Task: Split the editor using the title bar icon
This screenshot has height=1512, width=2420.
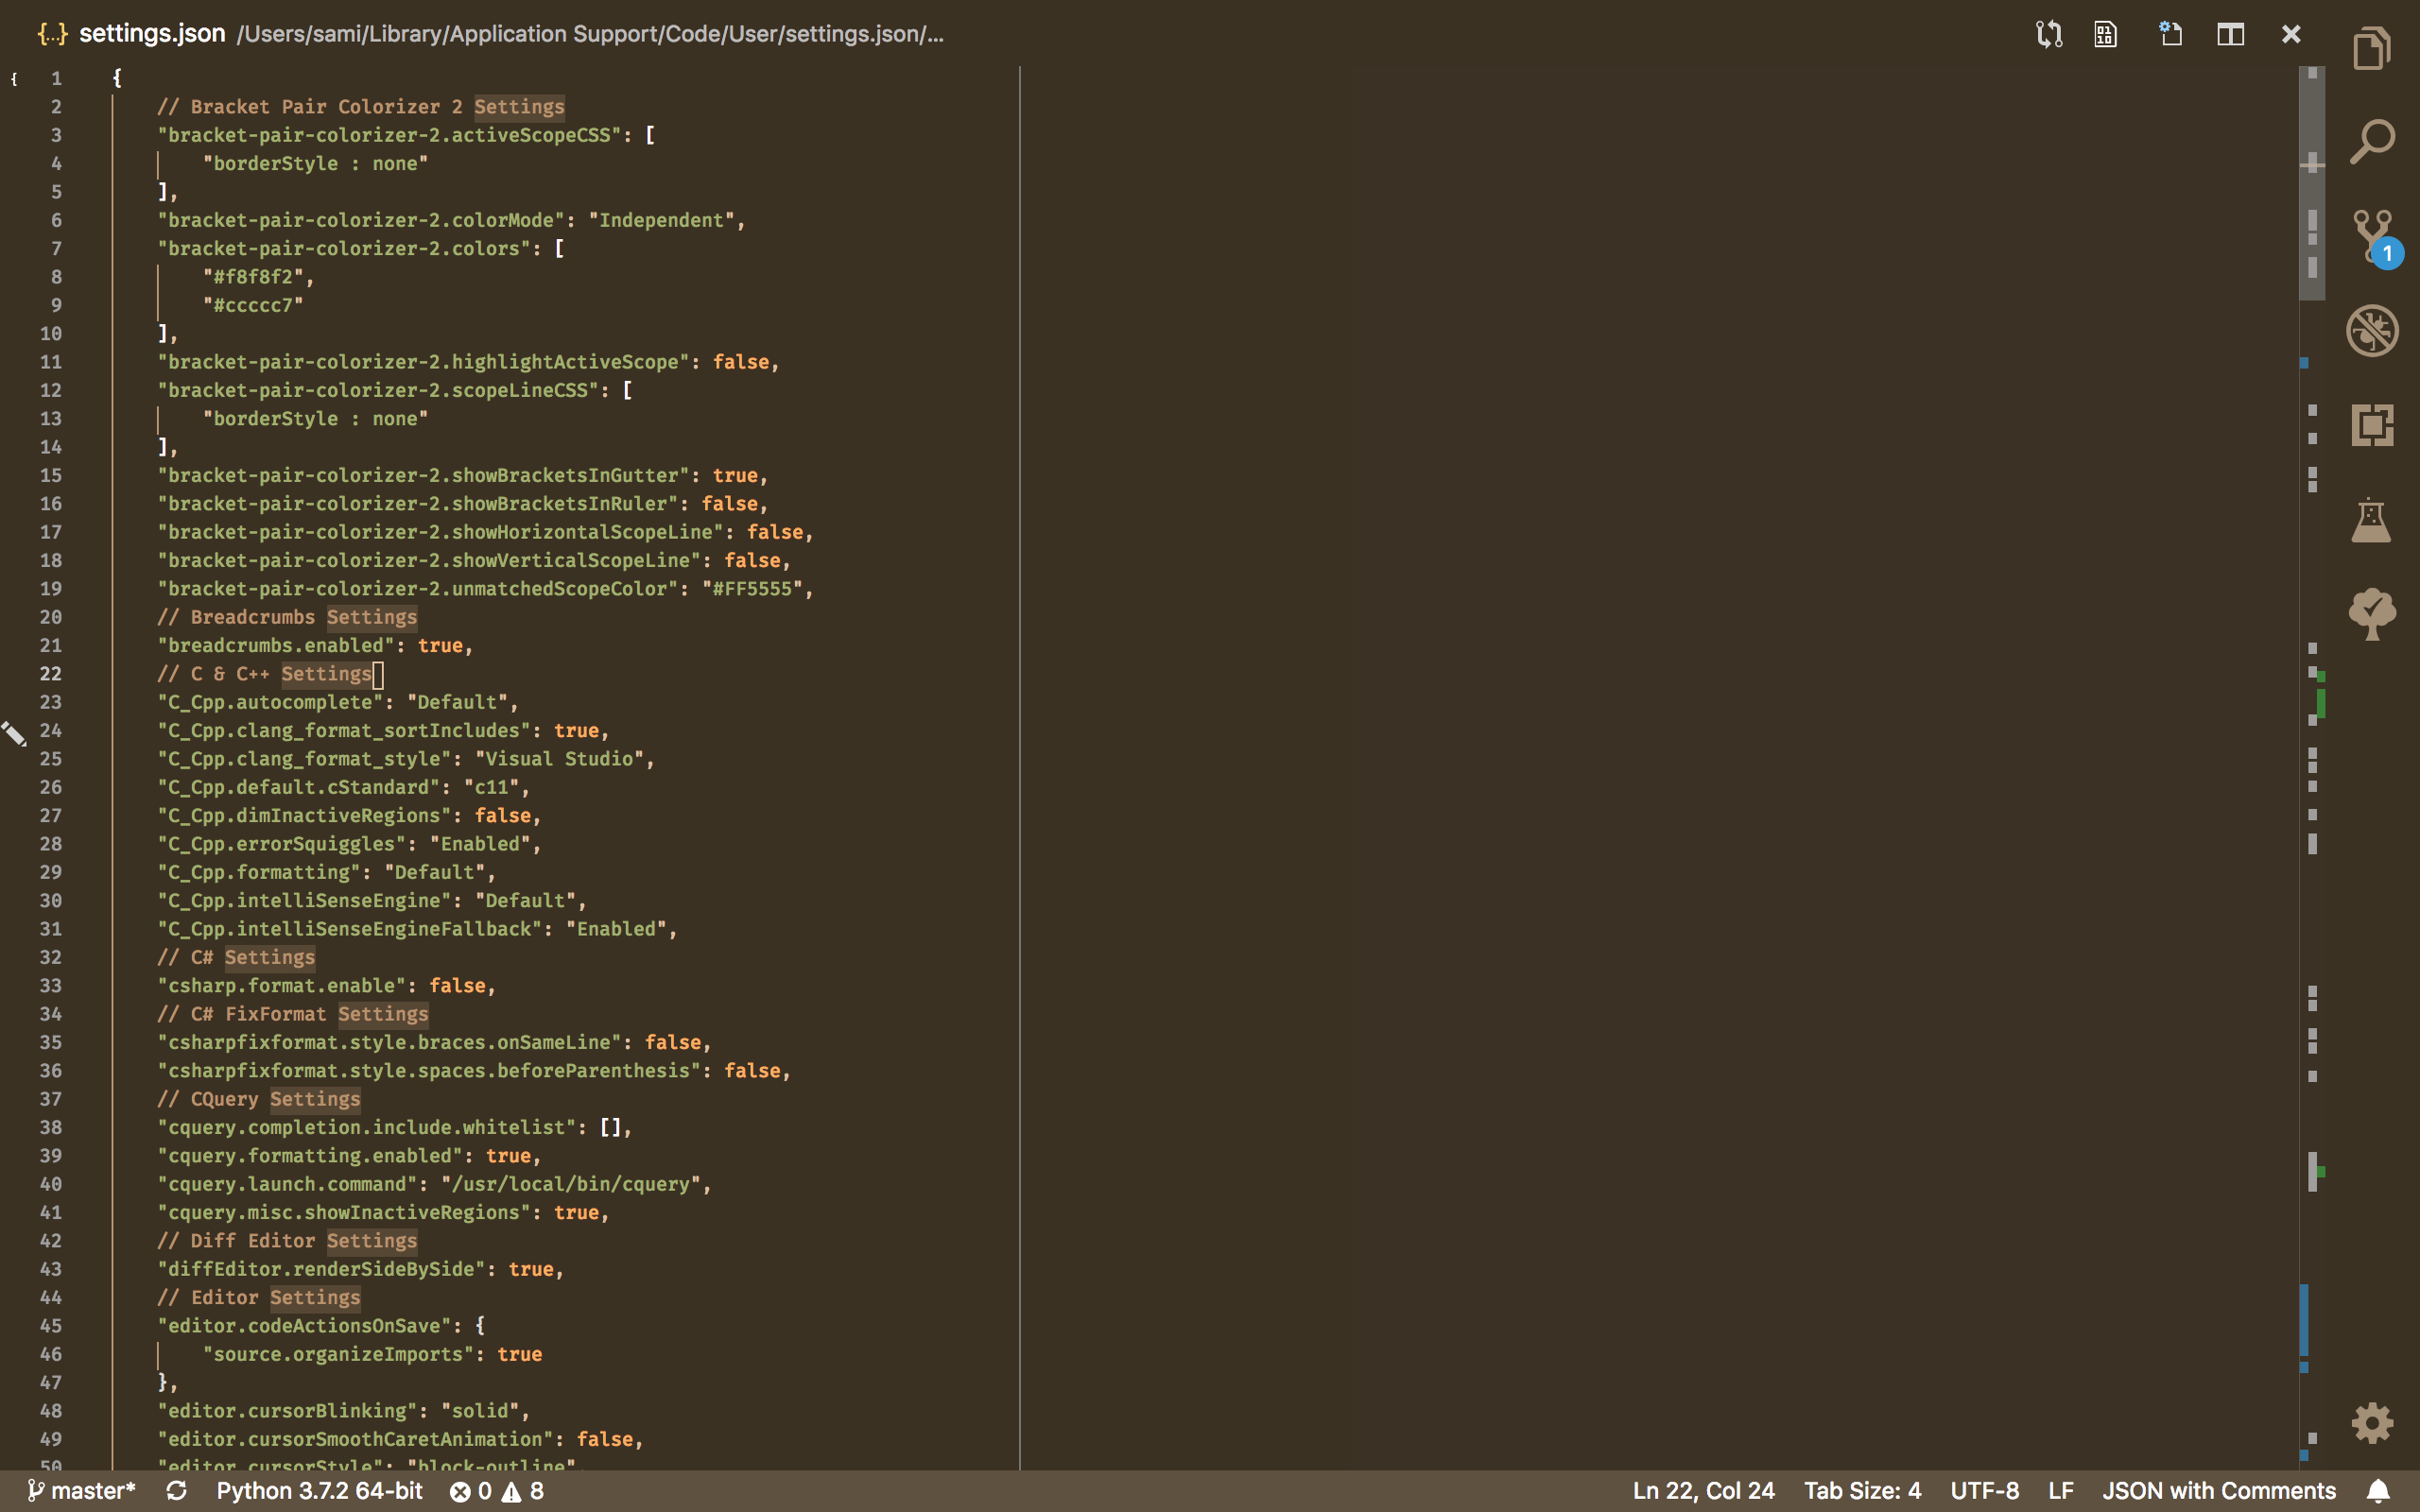Action: click(x=2230, y=33)
